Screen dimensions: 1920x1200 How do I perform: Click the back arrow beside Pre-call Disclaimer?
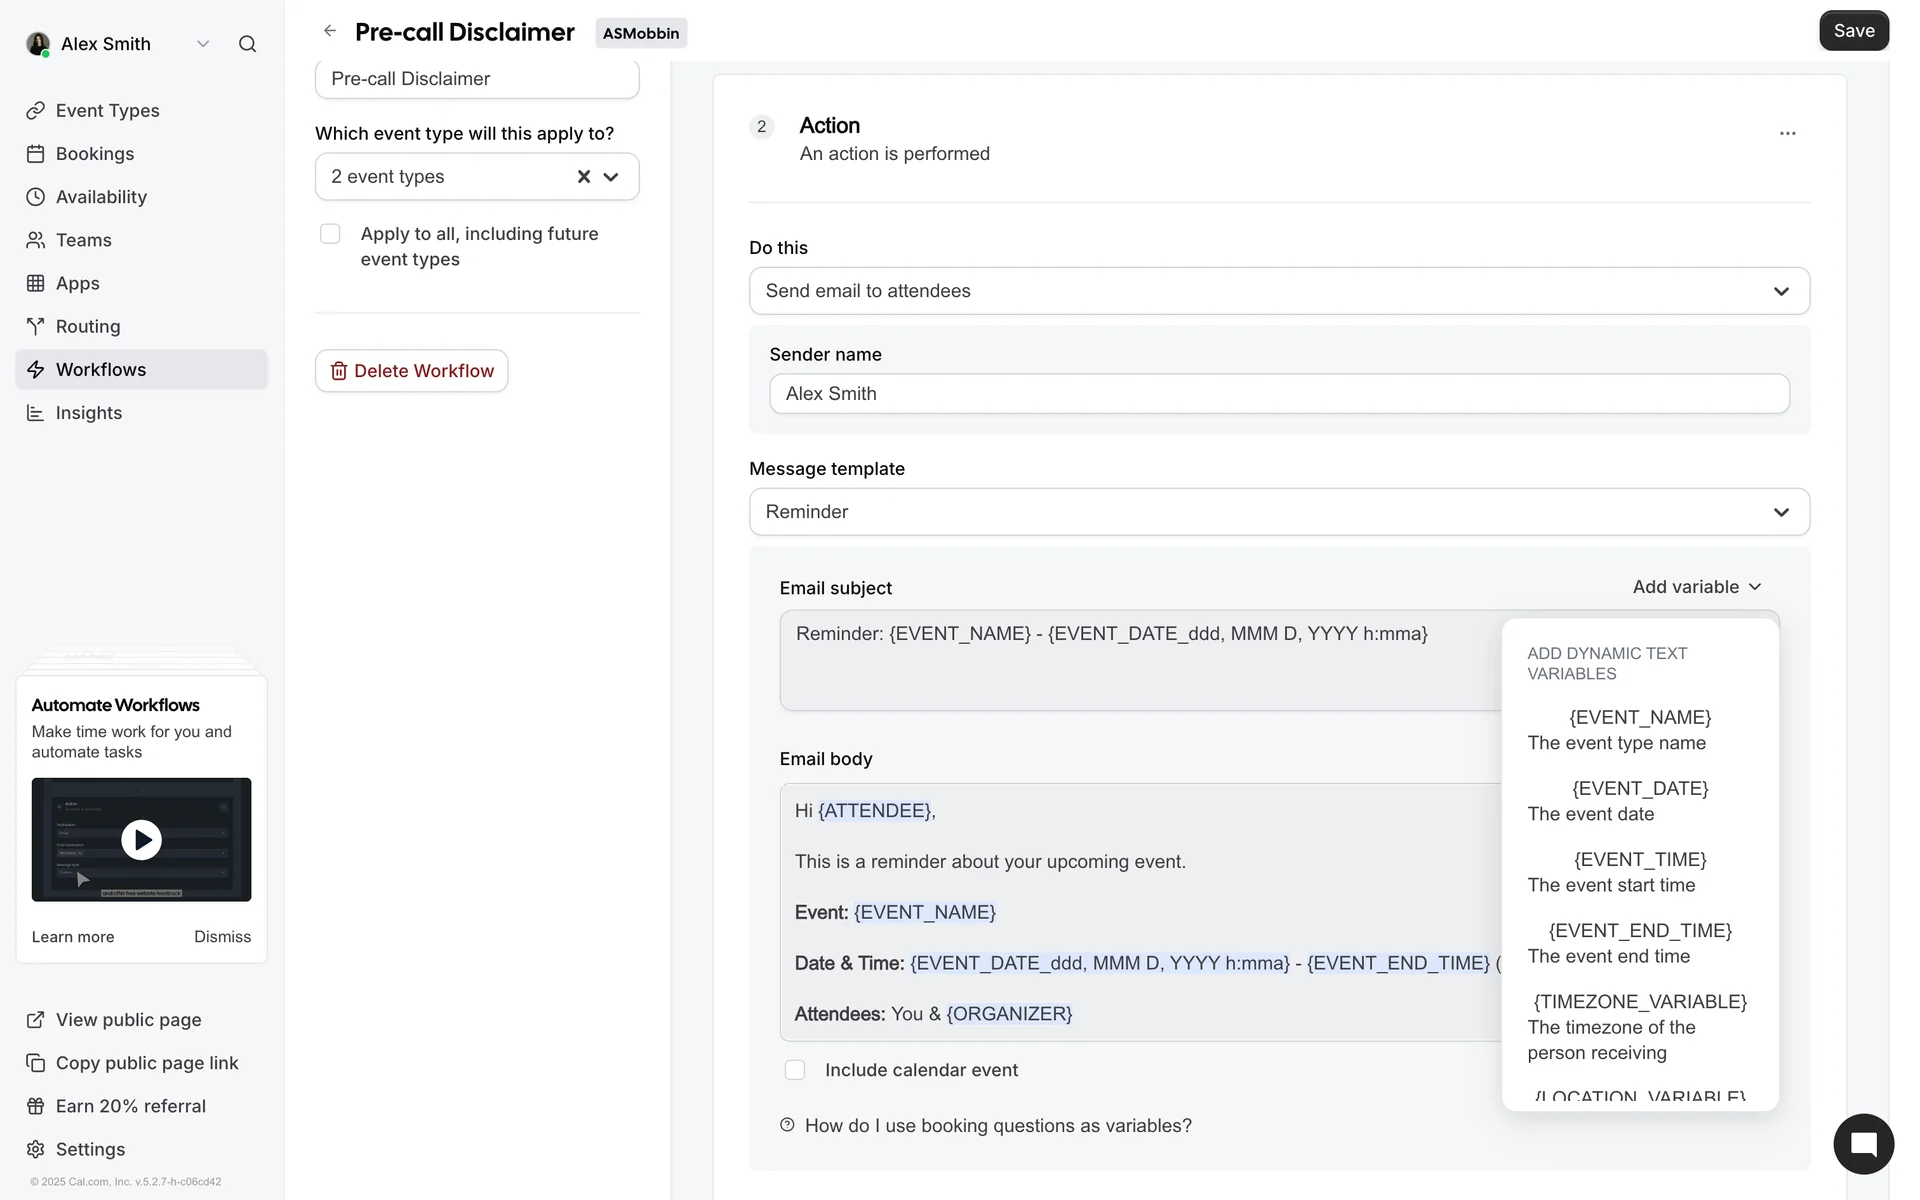pos(330,31)
